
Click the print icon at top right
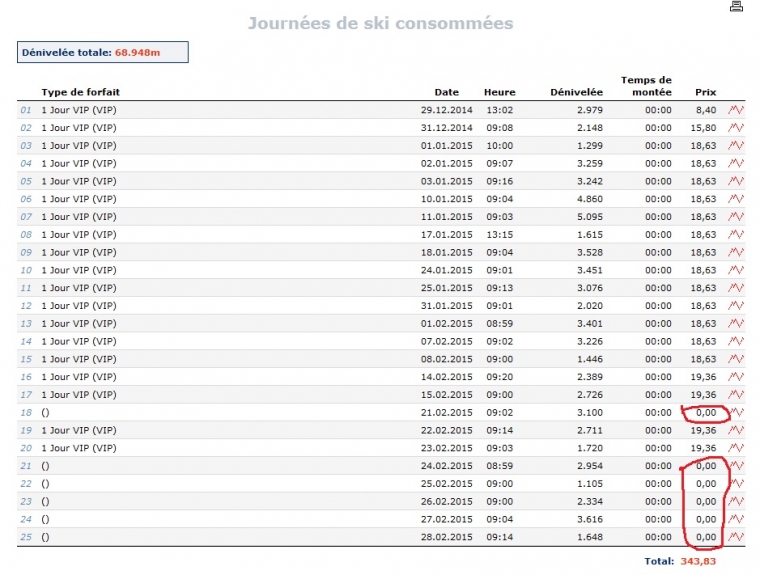pos(736,6)
